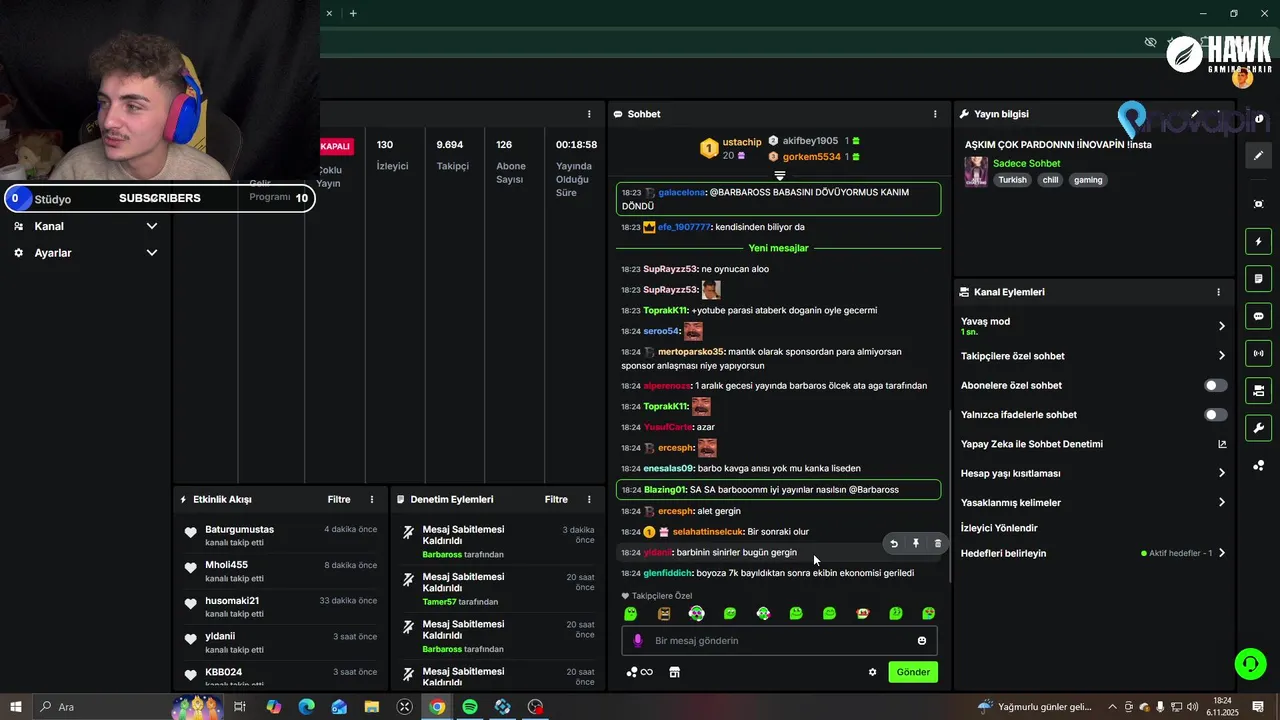1280x720 pixels.
Task: Open Stüdyo in the left sidebar
Action: 52,199
